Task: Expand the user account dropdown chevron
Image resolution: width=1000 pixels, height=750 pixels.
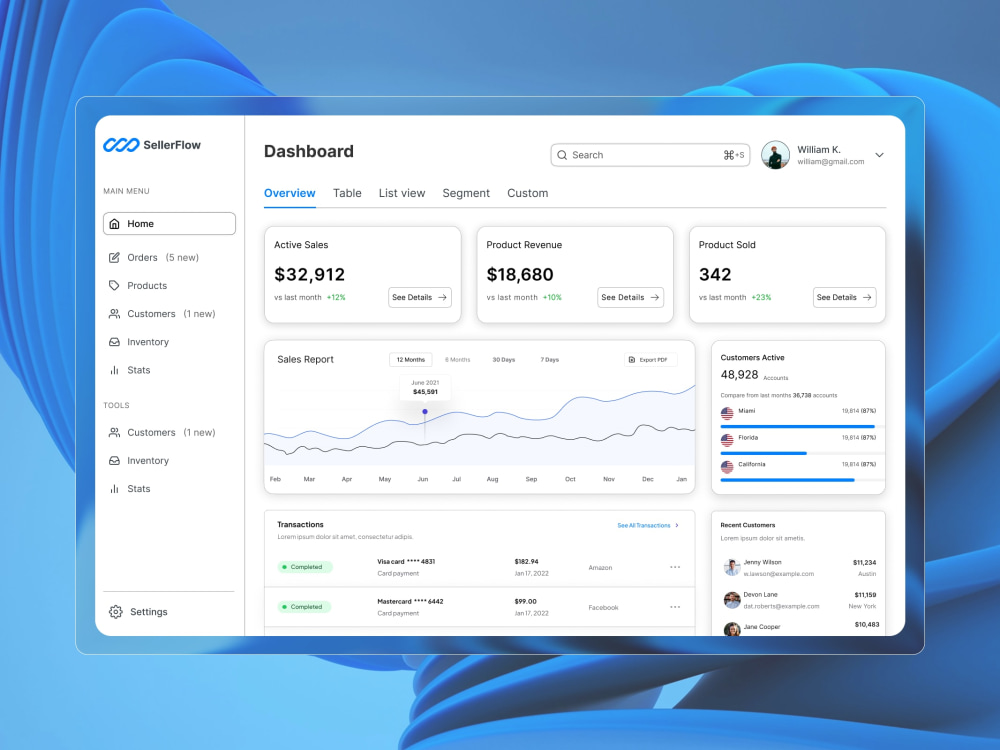Action: pos(879,155)
